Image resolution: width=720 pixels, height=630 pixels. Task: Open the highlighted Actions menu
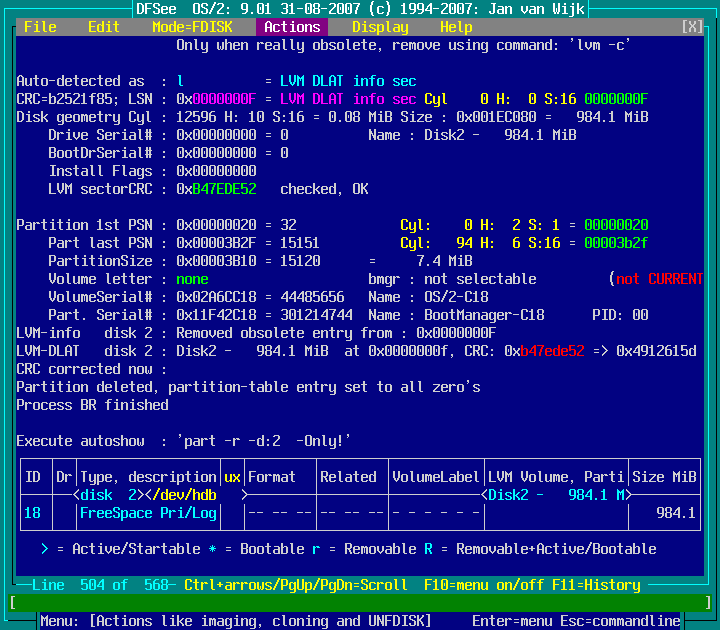292,27
